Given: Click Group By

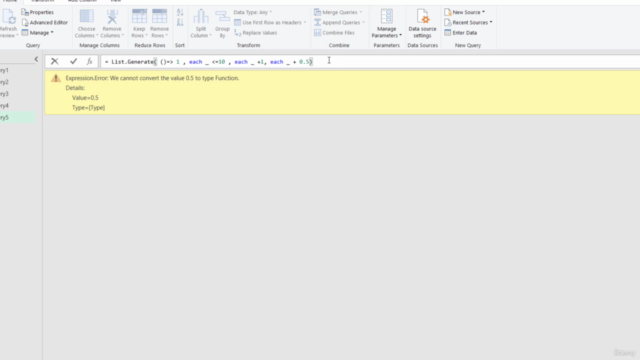Looking at the screenshot, I should point(222,24).
